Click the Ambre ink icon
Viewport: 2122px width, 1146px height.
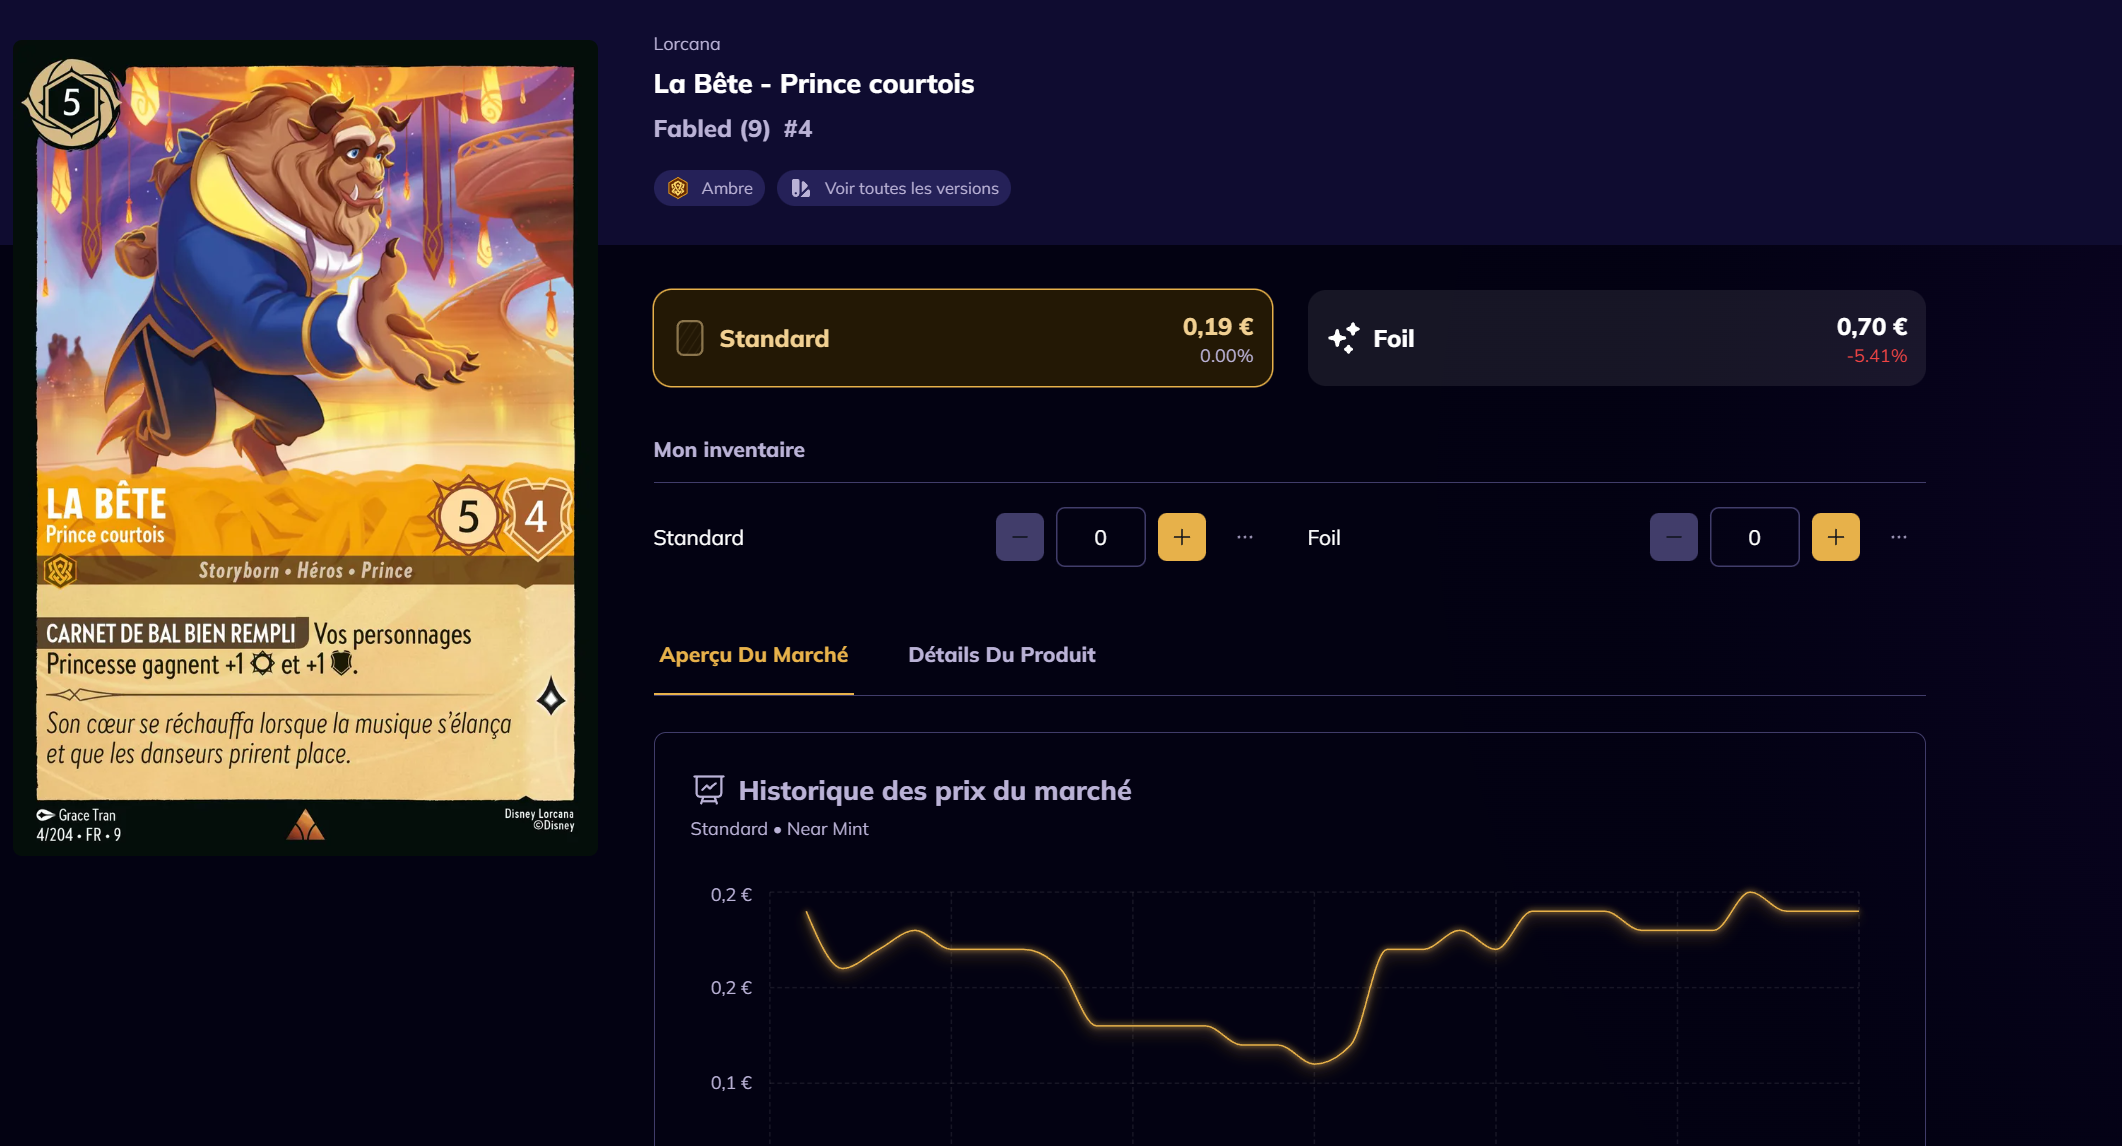pyautogui.click(x=678, y=188)
